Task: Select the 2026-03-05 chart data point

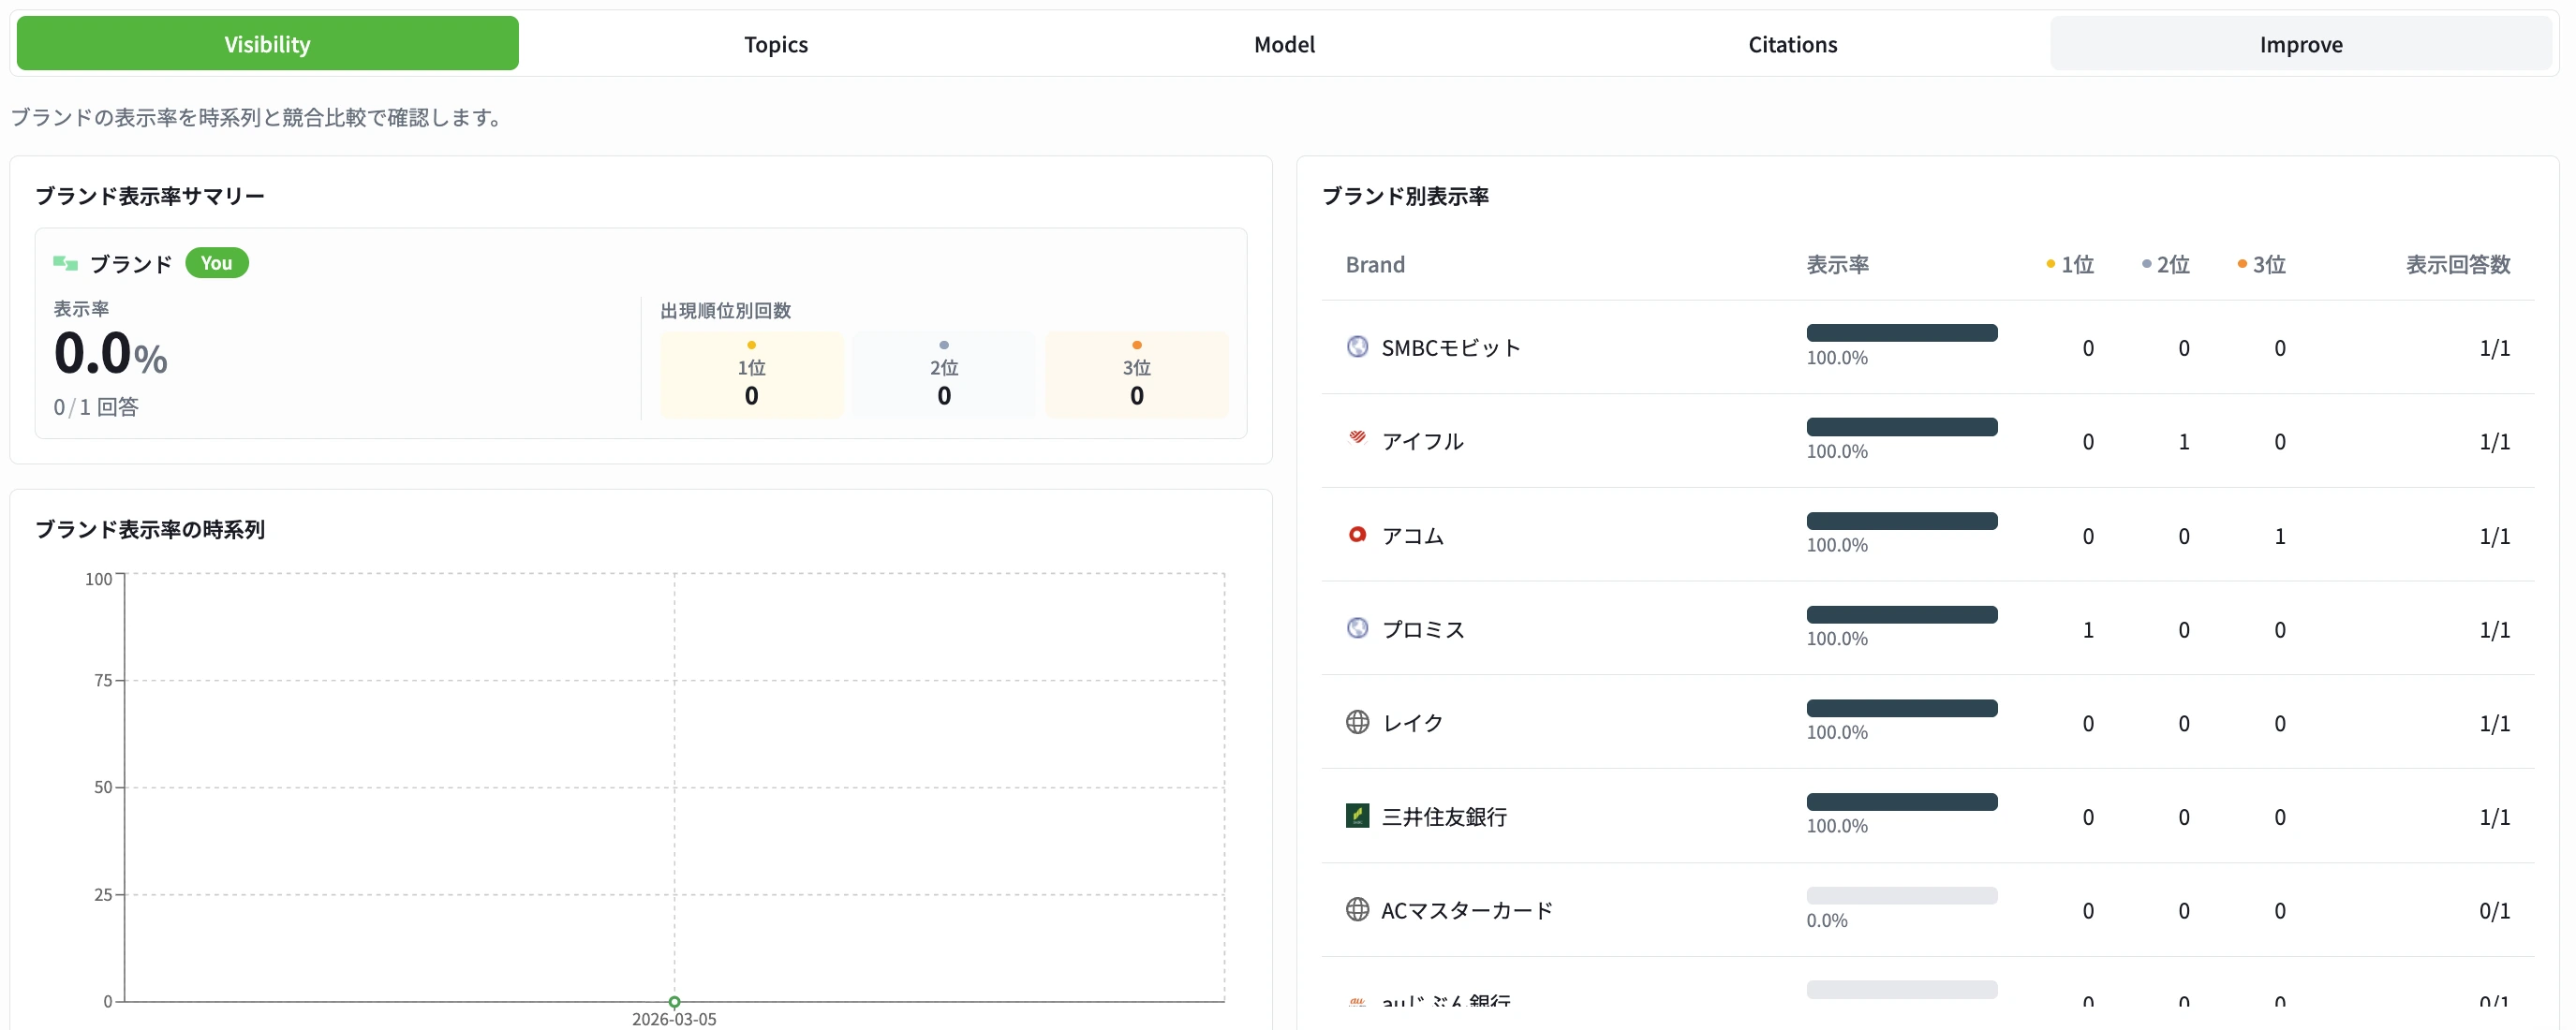Action: click(x=674, y=1000)
